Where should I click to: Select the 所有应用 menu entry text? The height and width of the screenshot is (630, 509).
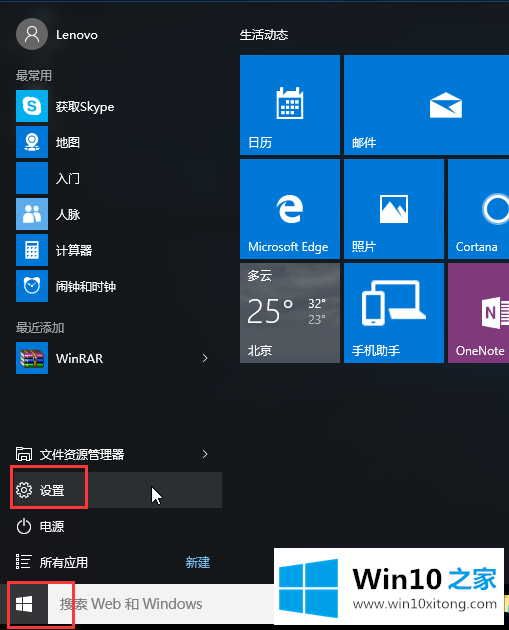coord(63,562)
